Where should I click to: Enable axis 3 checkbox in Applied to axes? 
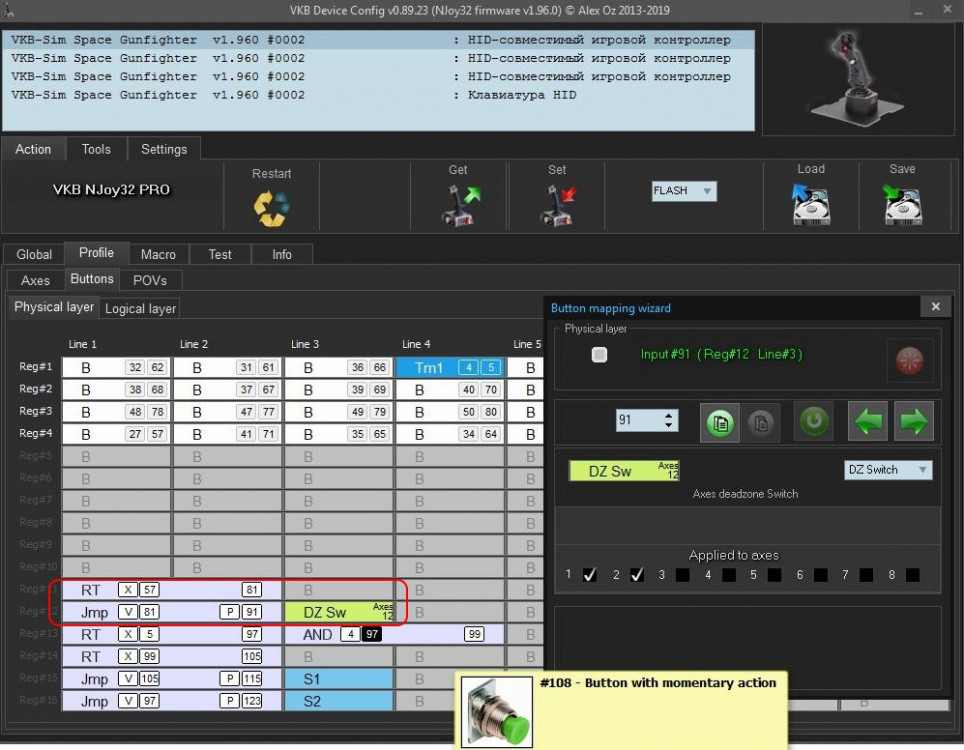[x=682, y=576]
